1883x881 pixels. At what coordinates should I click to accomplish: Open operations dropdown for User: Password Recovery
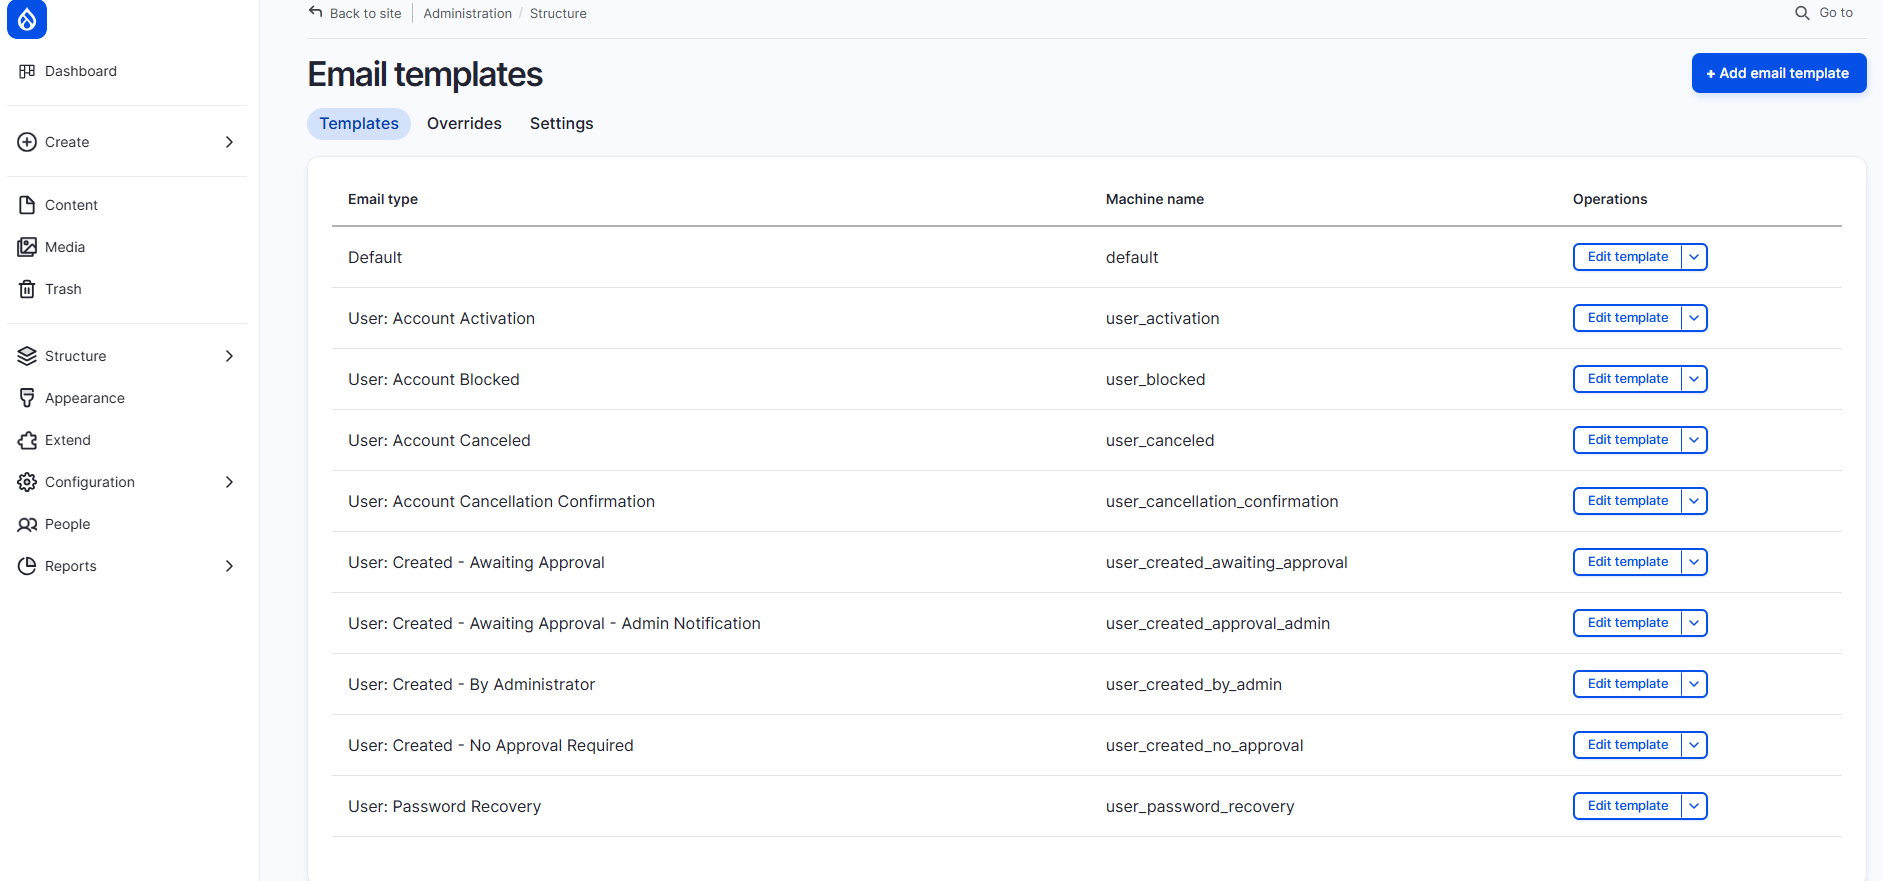[1694, 806]
